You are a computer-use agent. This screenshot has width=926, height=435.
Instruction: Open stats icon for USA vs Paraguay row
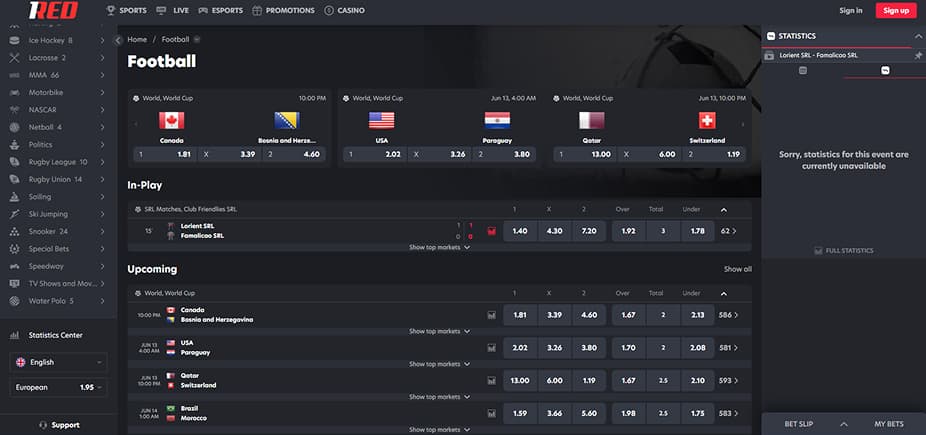(x=491, y=348)
